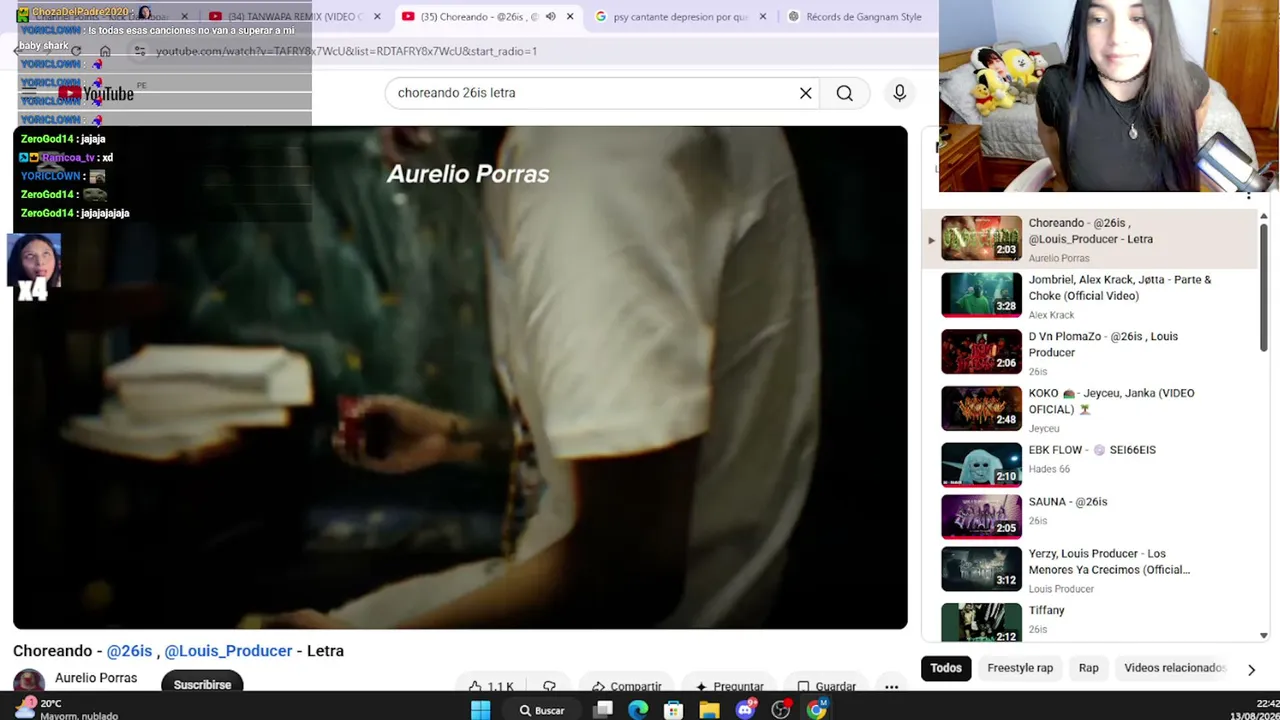Select the Videos relacionados filter chip
The width and height of the screenshot is (1280, 720).
pos(1174,668)
